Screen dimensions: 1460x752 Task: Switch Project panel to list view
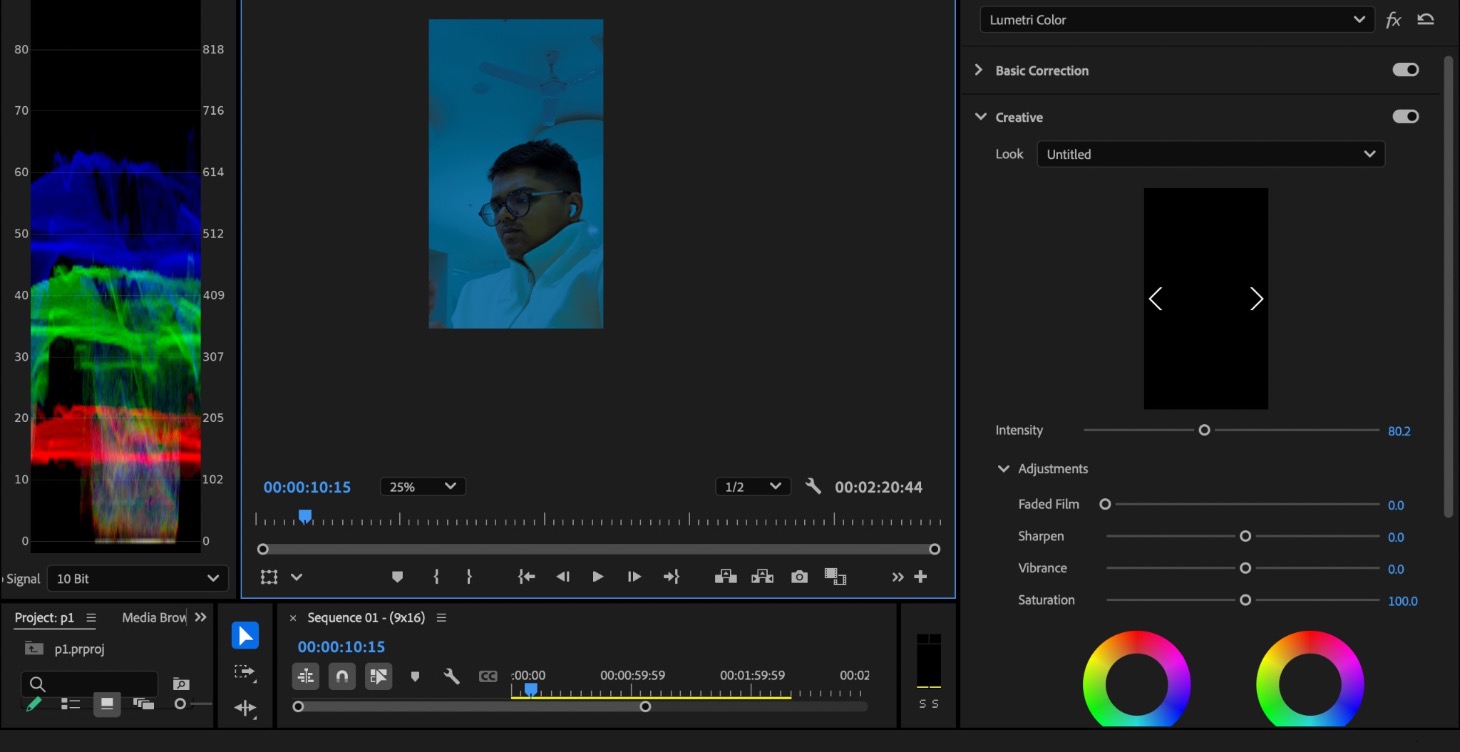(70, 704)
